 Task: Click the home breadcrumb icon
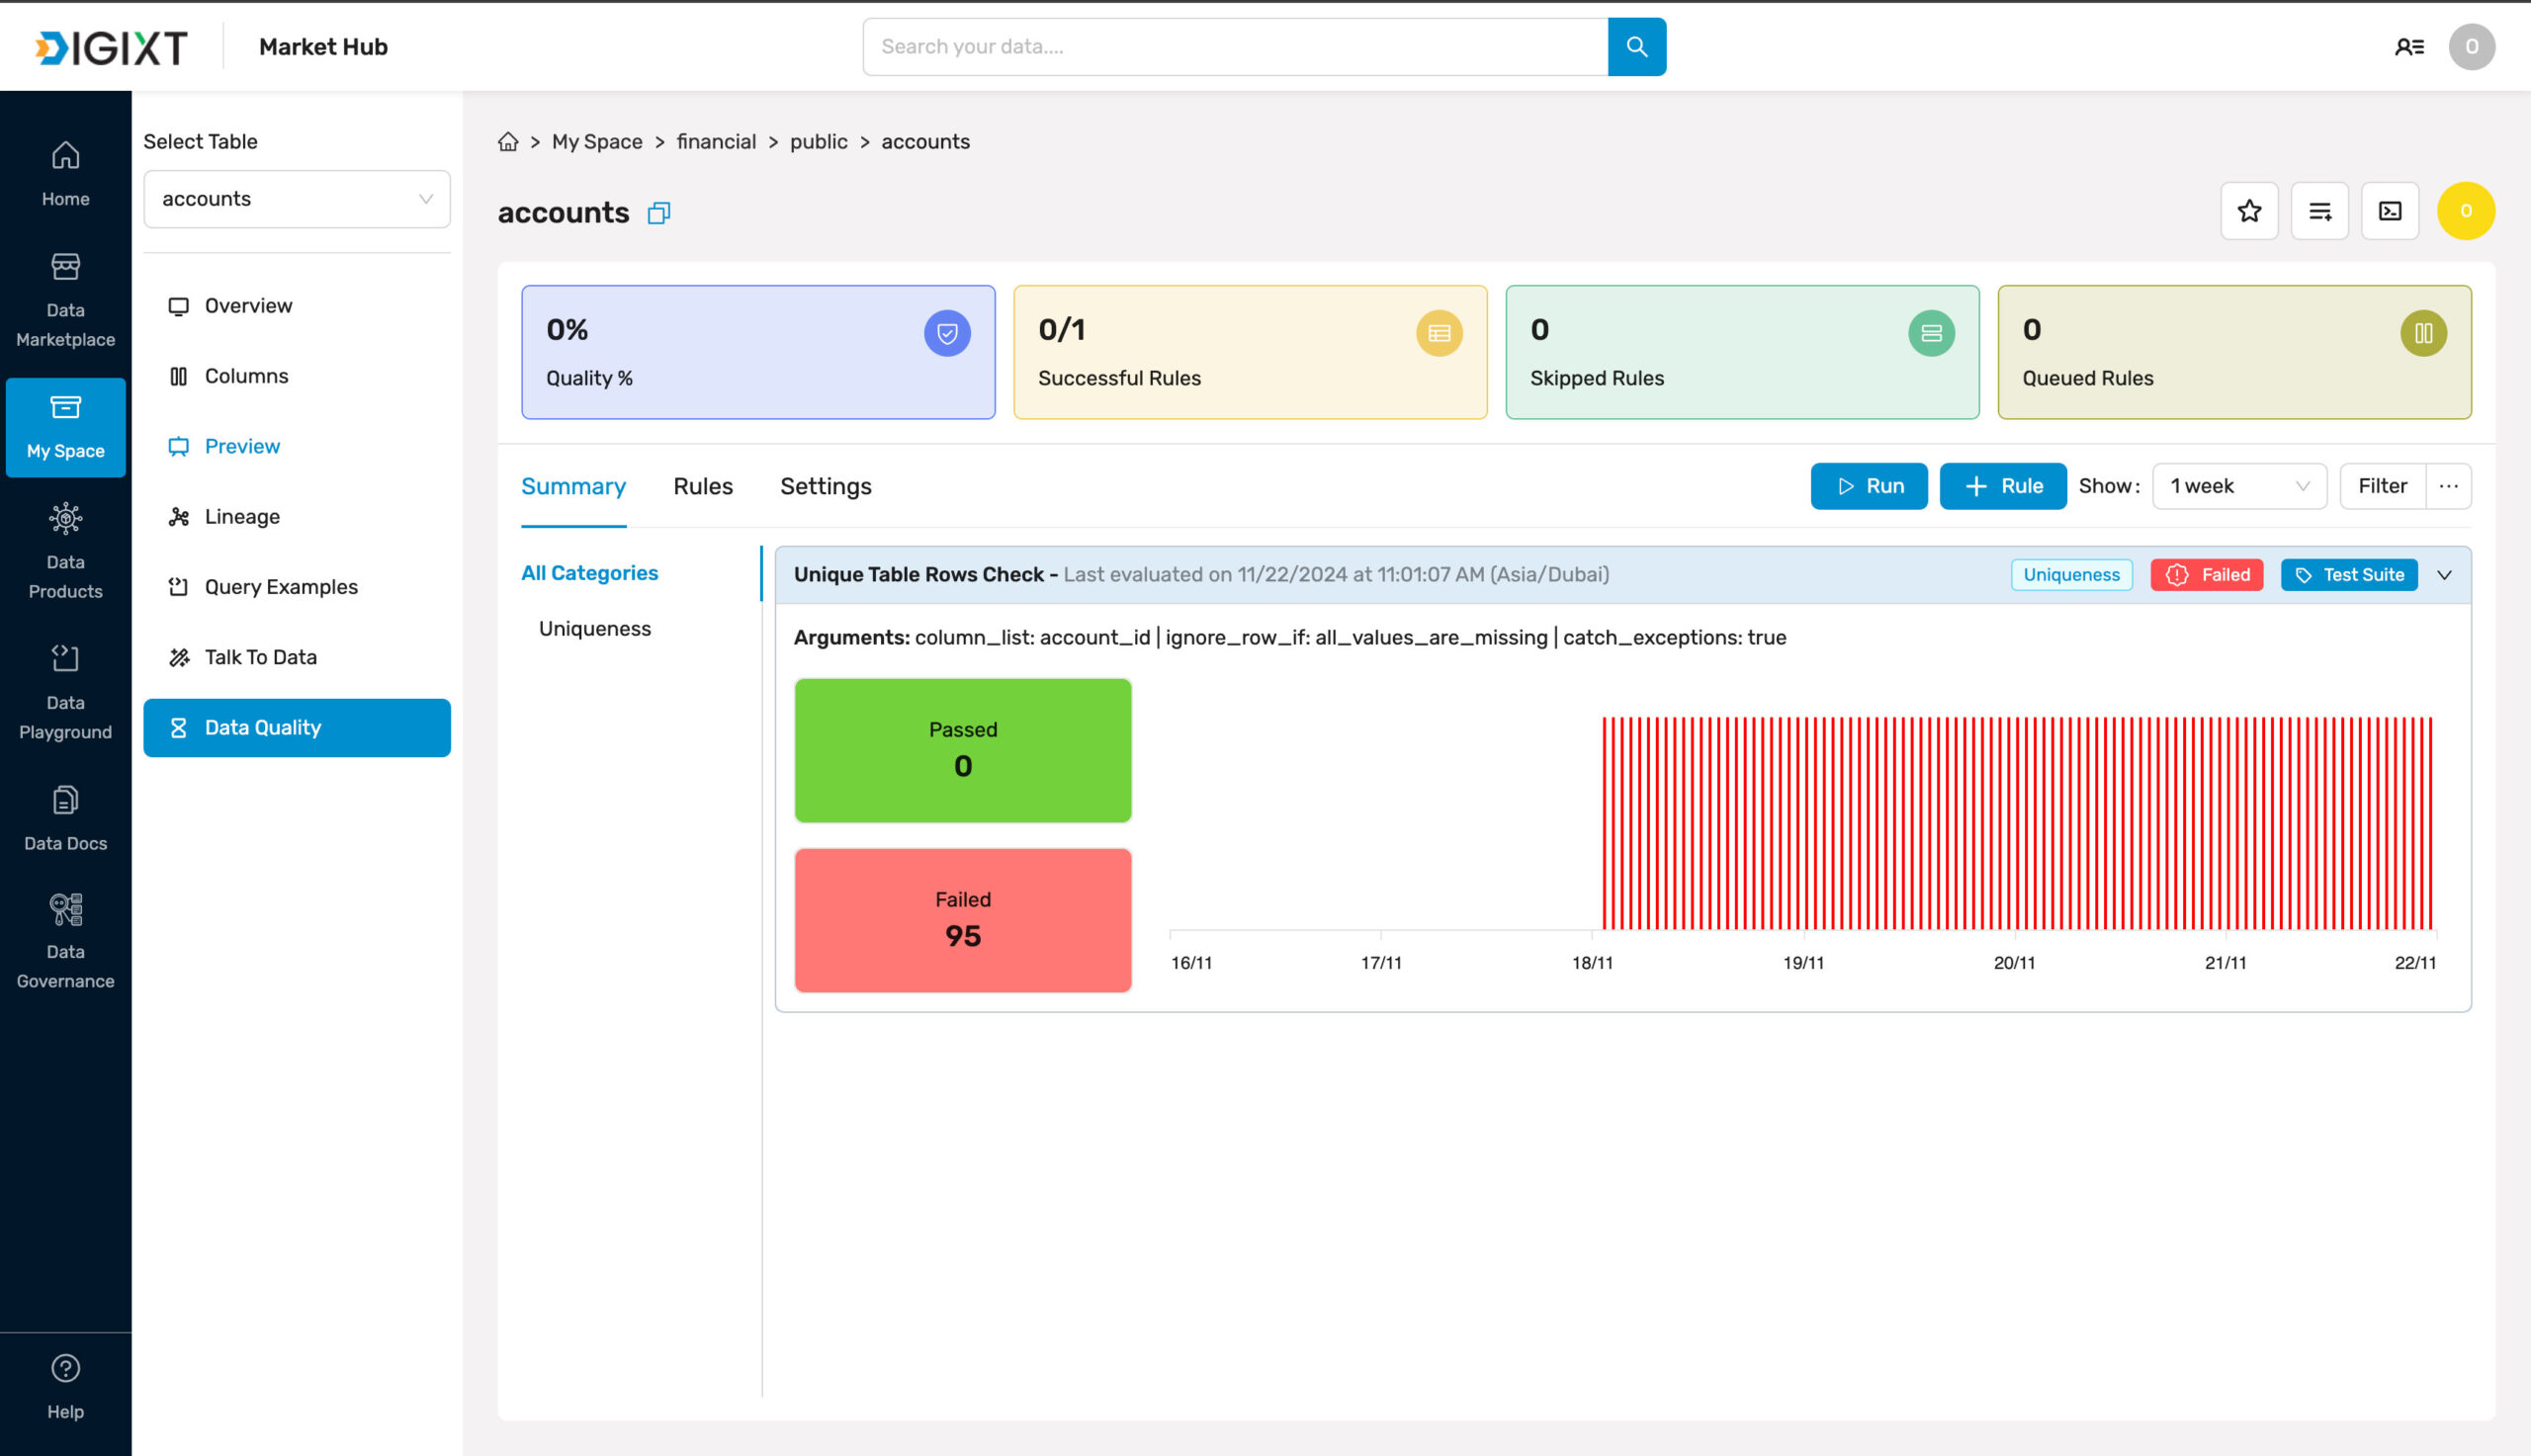(x=508, y=142)
